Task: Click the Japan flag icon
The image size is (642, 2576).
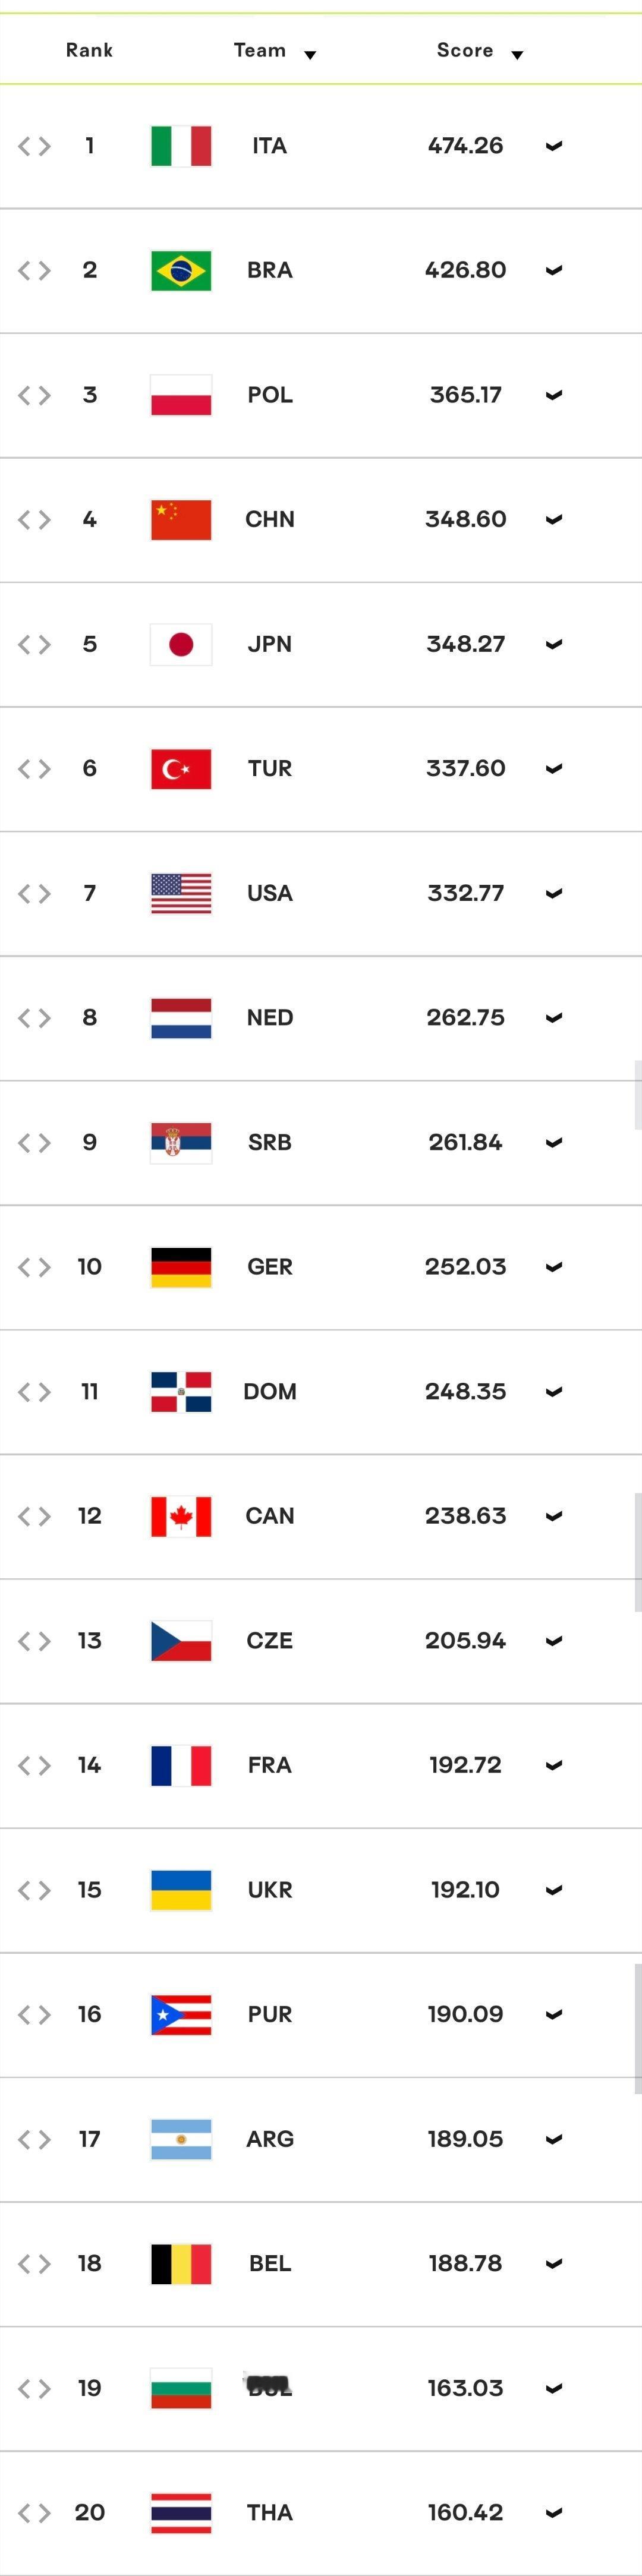Action: tap(181, 644)
